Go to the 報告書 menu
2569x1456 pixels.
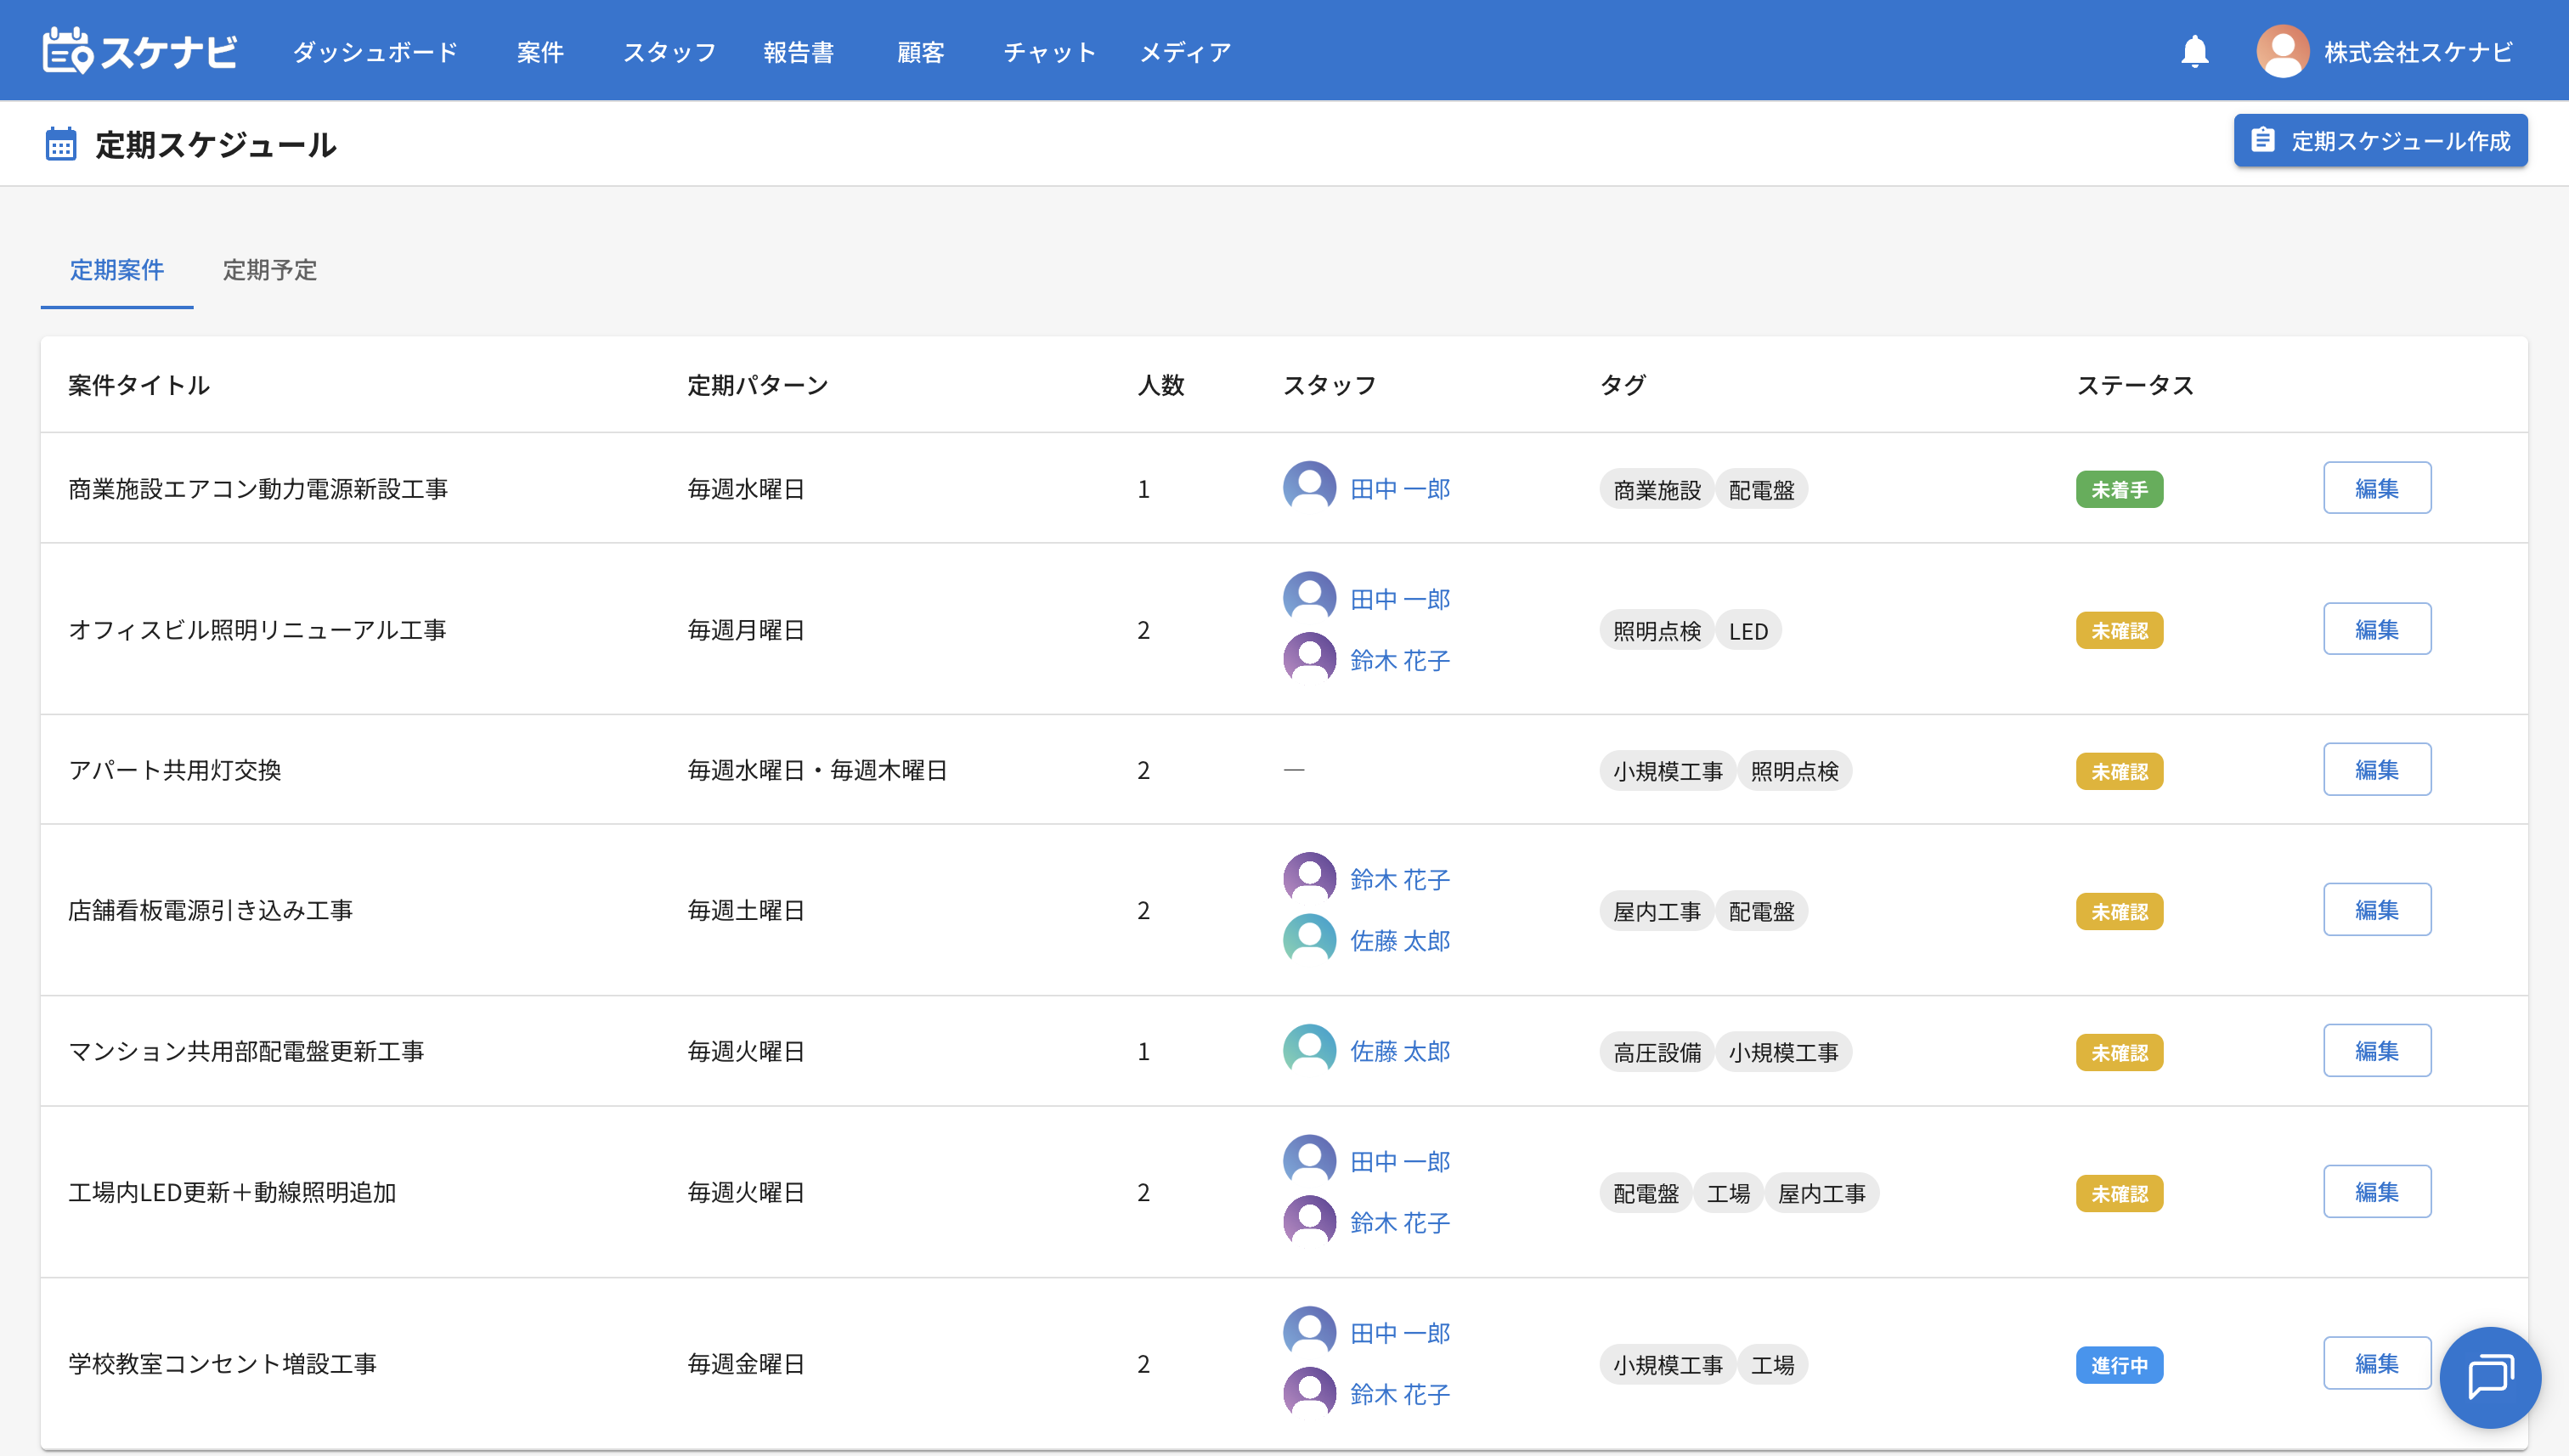798,52
